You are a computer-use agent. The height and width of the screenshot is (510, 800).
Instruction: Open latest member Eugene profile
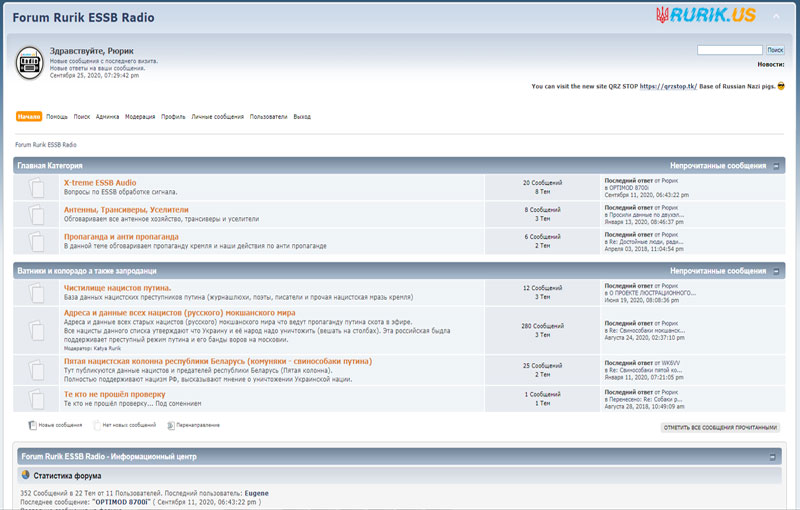pyautogui.click(x=257, y=493)
